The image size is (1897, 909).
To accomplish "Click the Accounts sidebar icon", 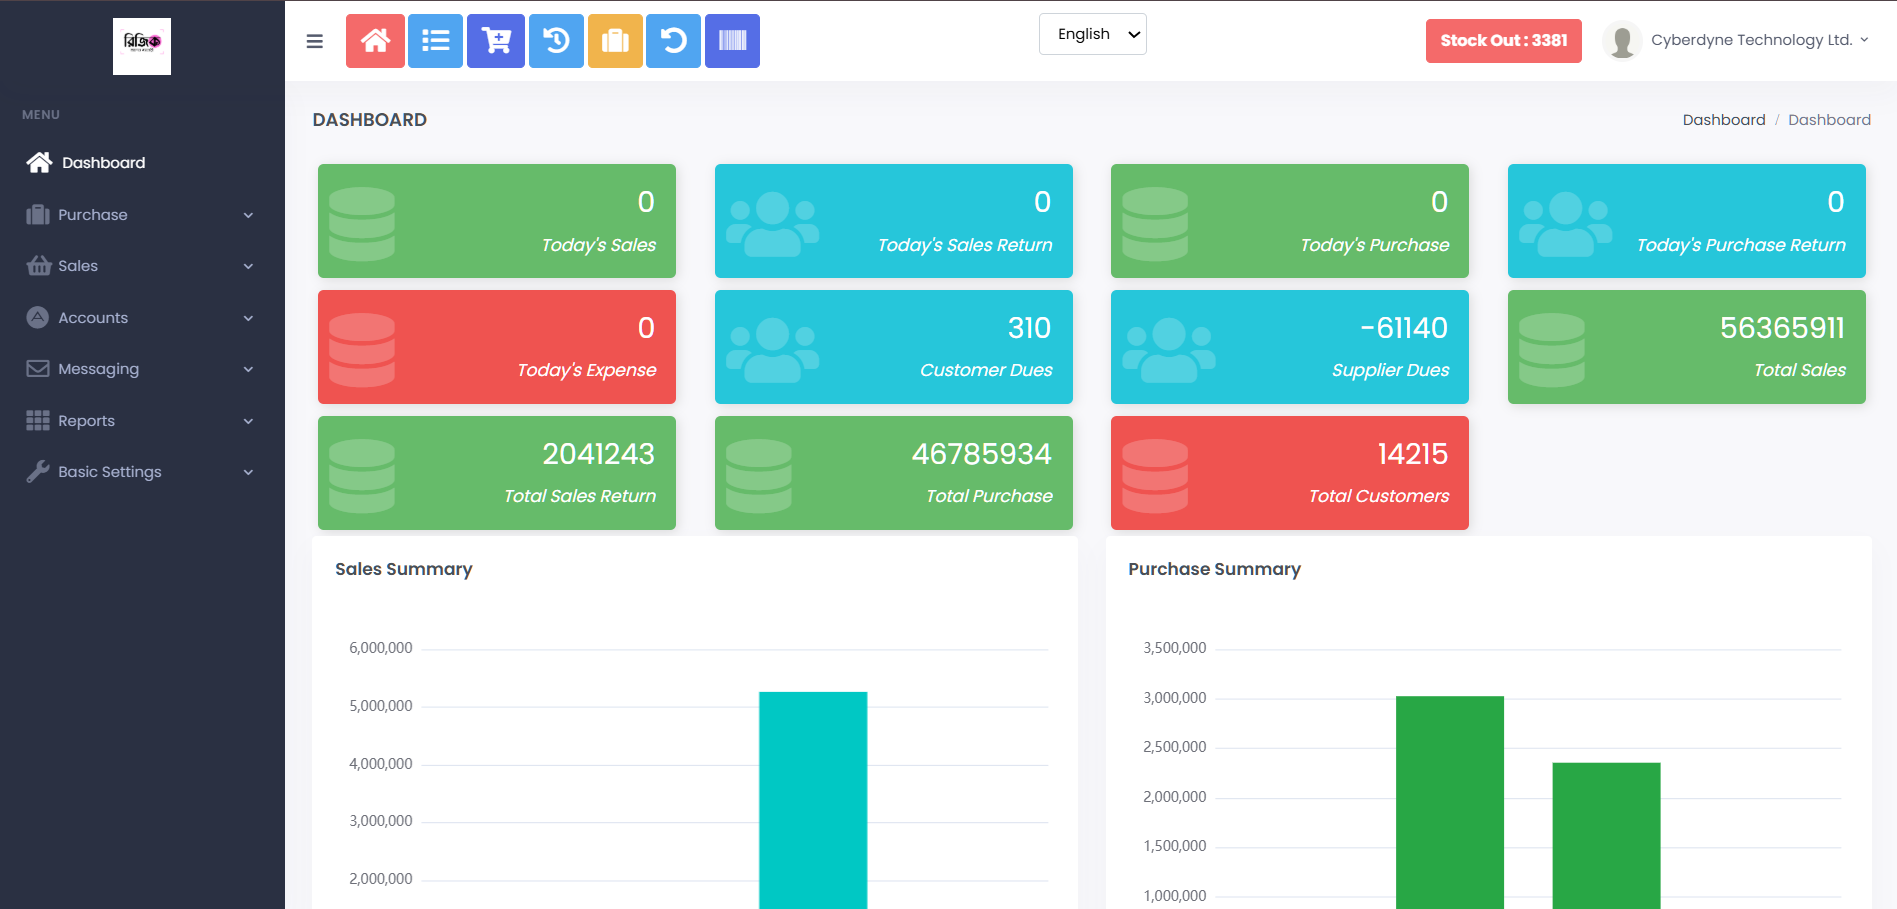I will click(x=38, y=317).
